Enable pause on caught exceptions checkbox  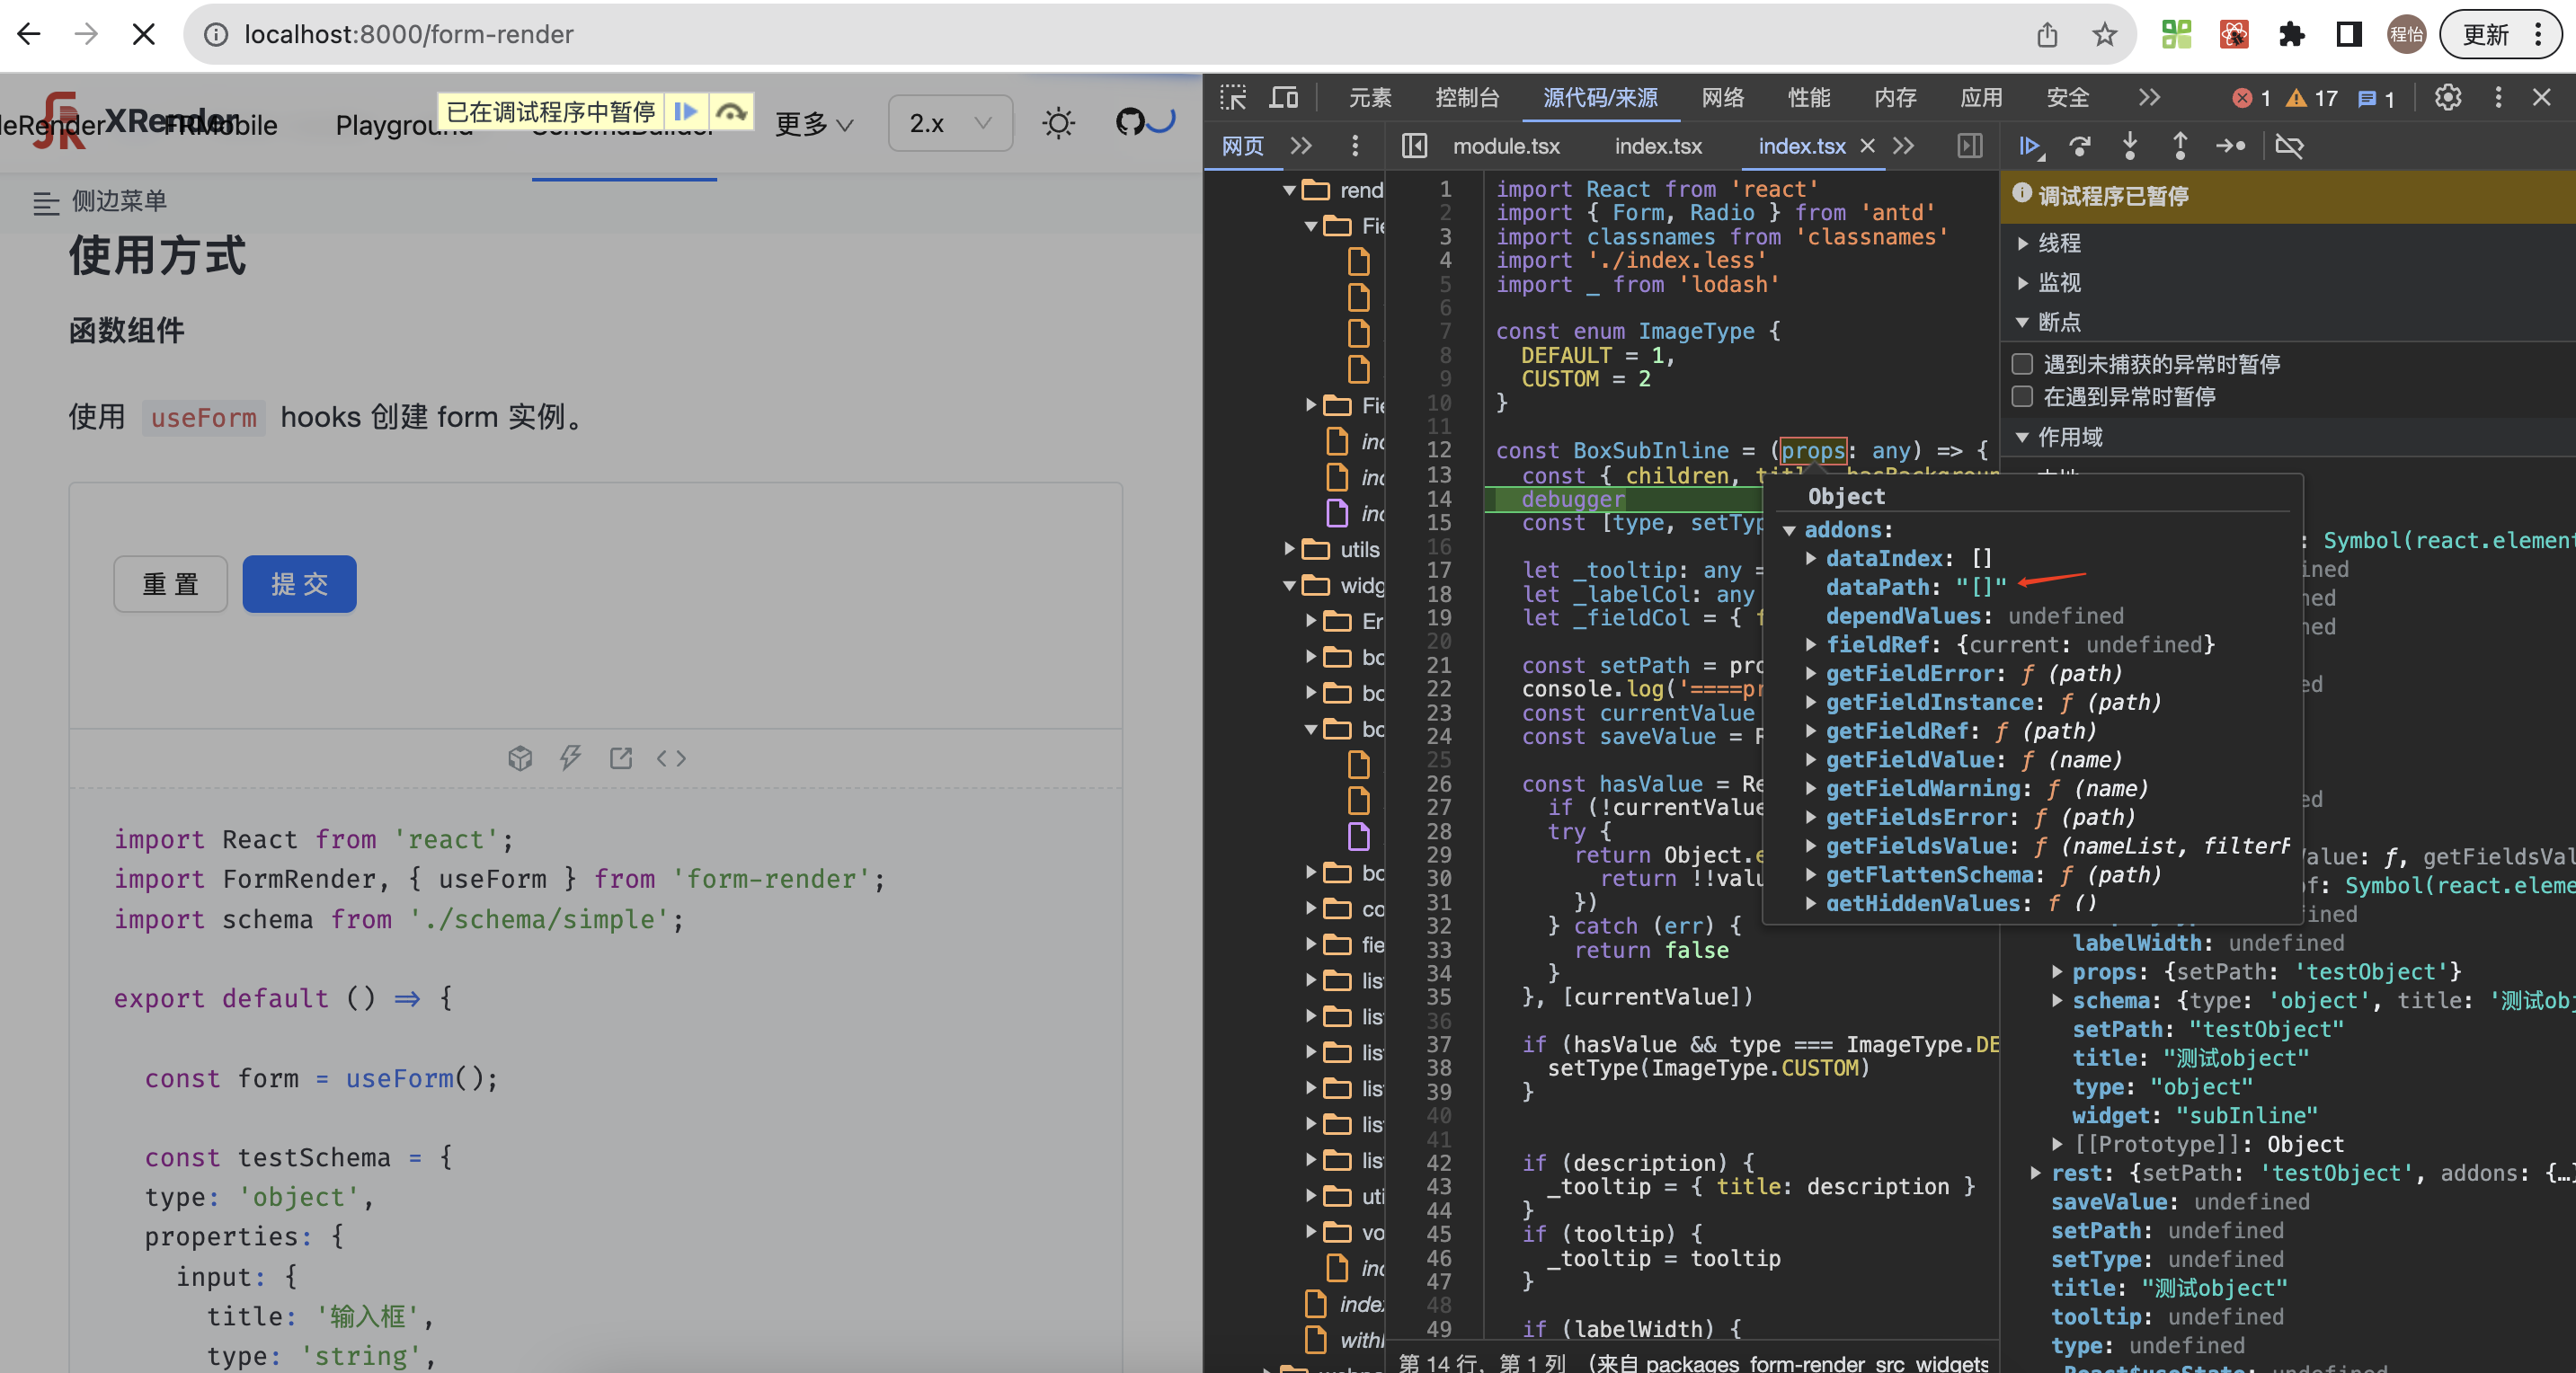pos(2021,396)
